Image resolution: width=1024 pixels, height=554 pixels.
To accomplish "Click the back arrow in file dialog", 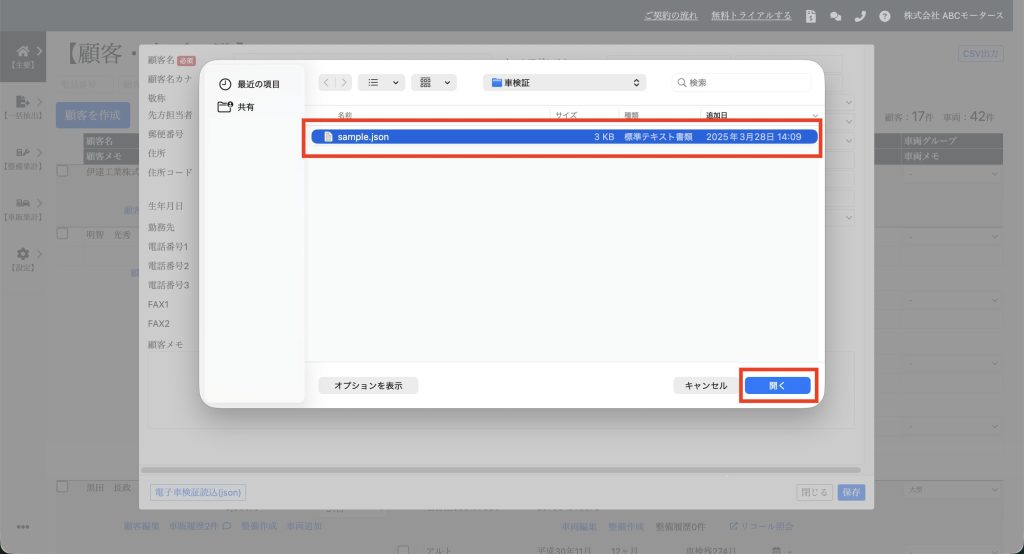I will click(327, 83).
